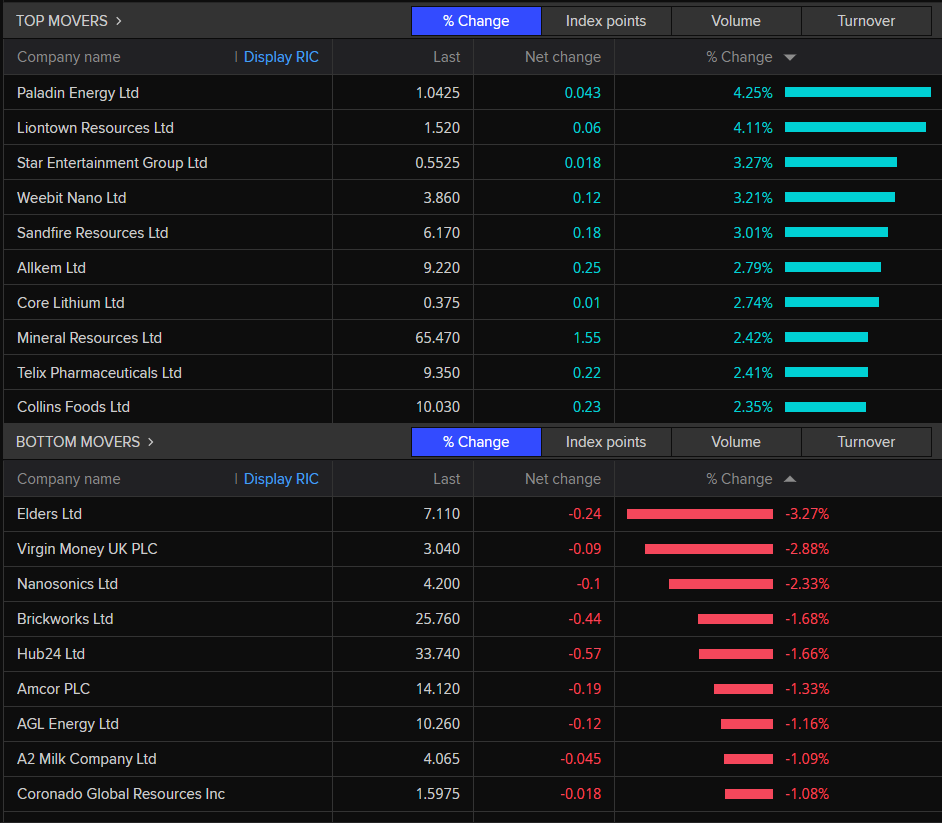The image size is (942, 823).
Task: Click Brickworks net change -0.44
Action: tap(585, 619)
